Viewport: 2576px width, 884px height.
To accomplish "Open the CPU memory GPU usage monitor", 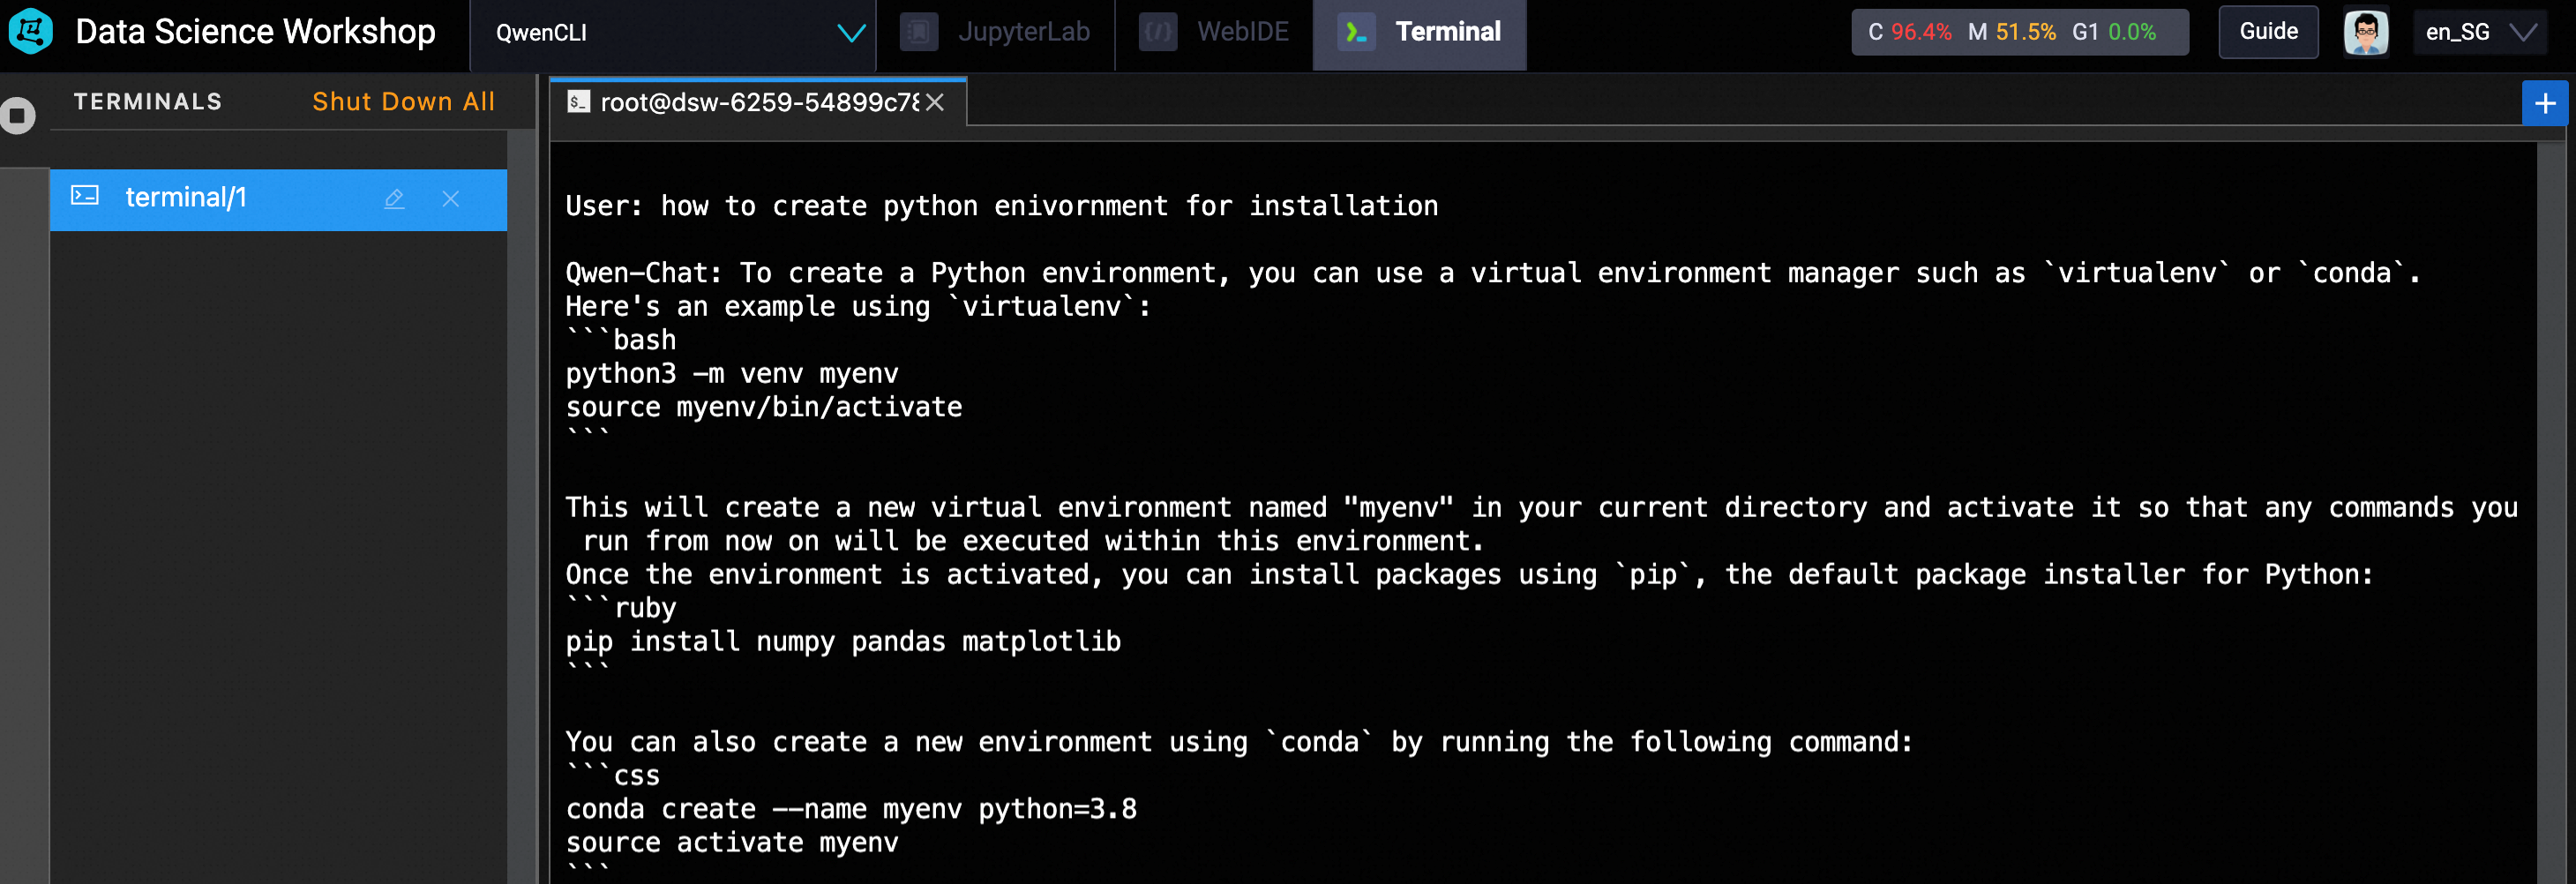I will pyautogui.click(x=2020, y=32).
